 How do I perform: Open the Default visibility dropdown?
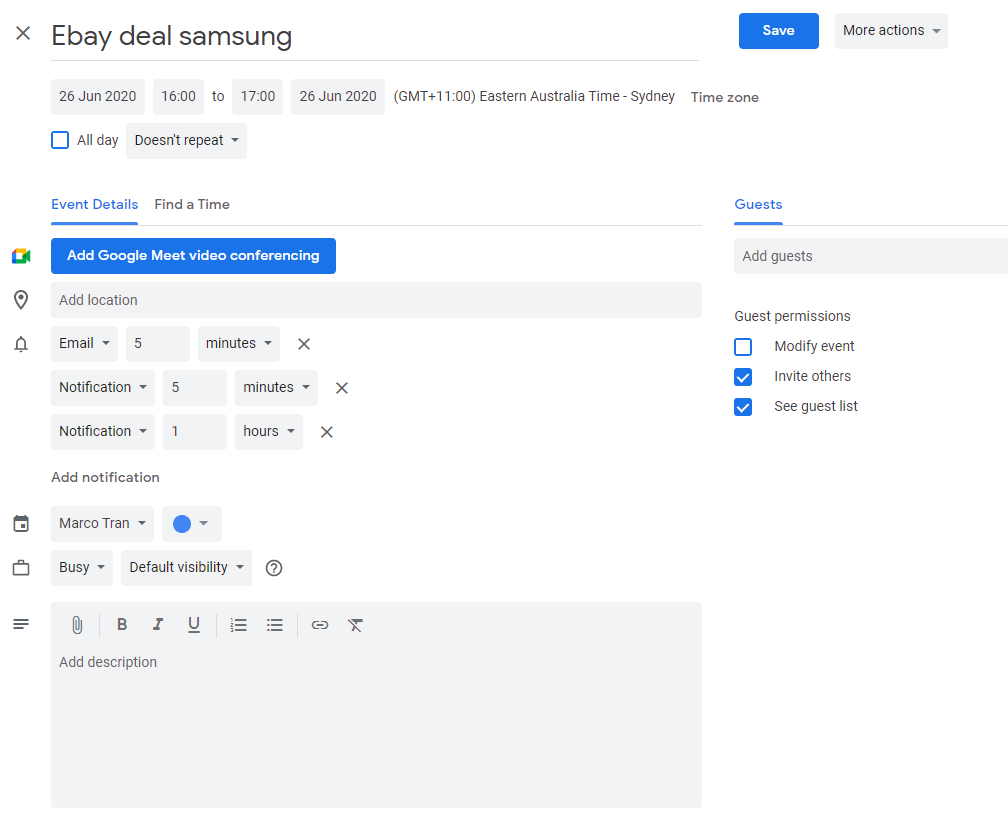[186, 568]
